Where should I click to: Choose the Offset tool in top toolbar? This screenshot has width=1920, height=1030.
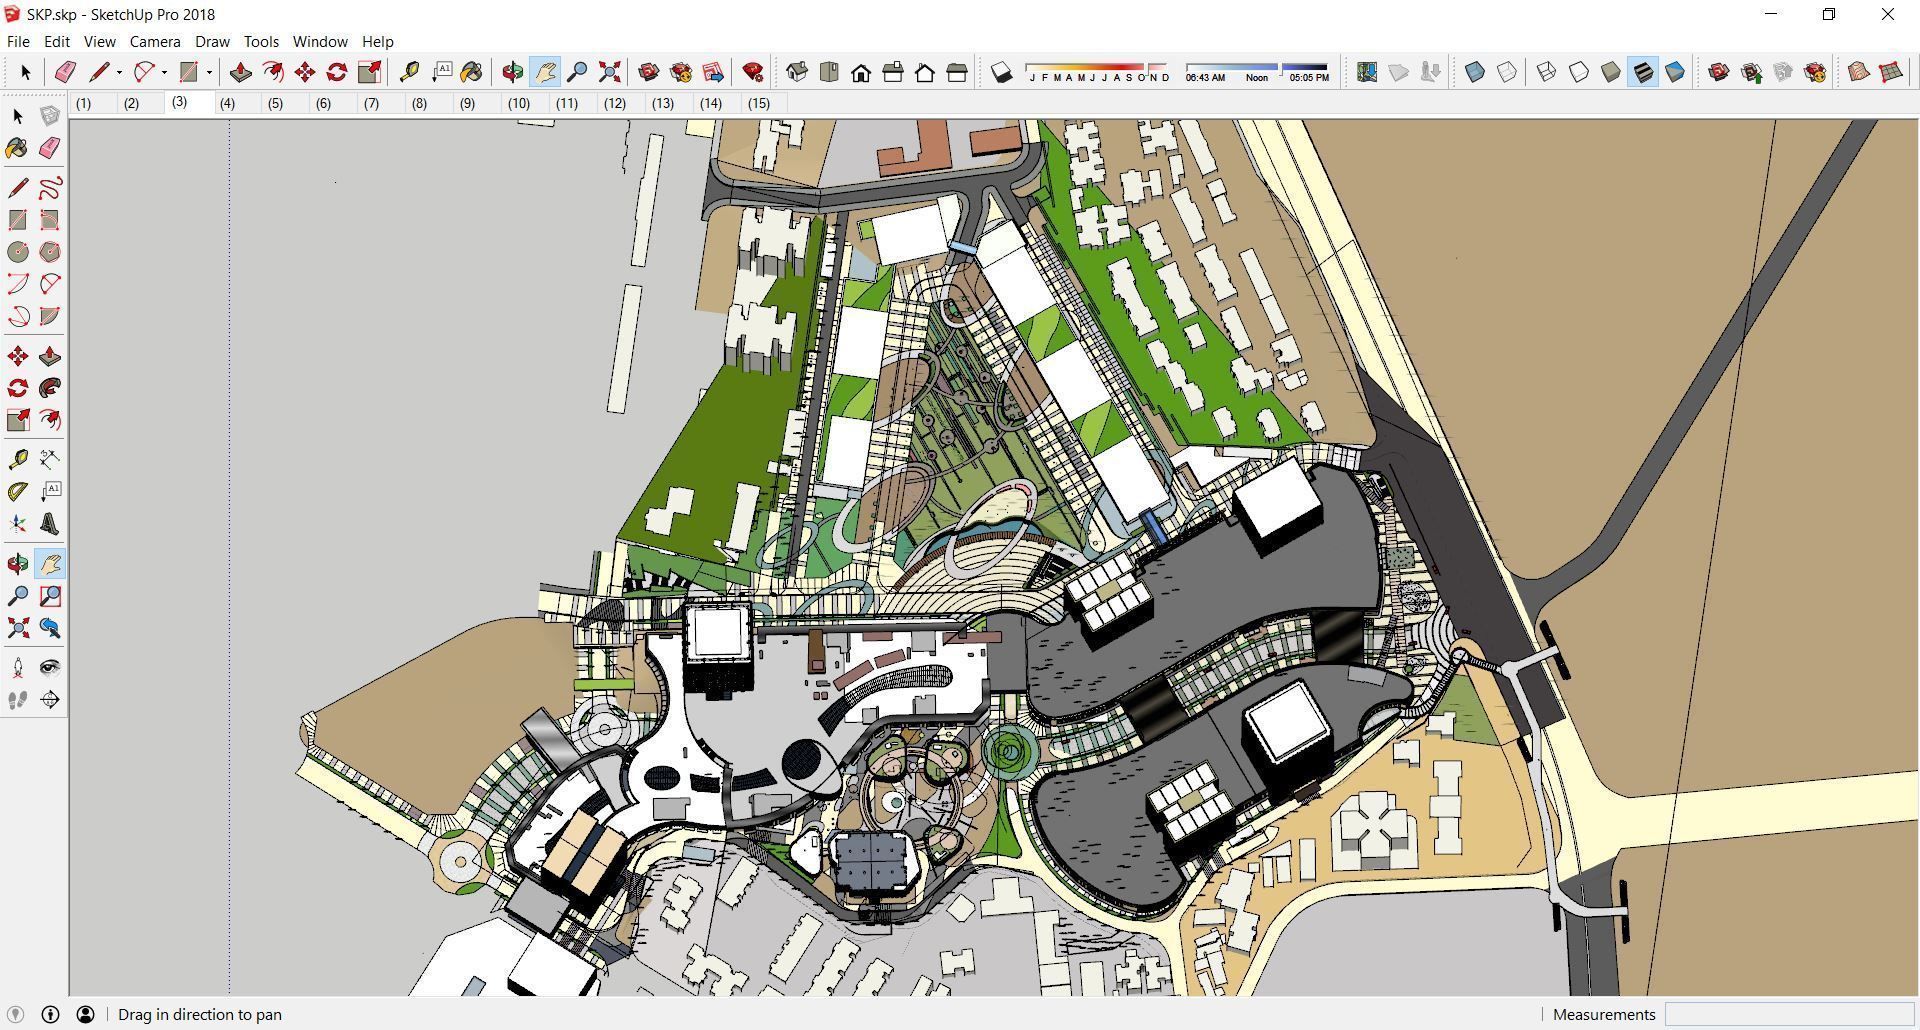tap(272, 72)
